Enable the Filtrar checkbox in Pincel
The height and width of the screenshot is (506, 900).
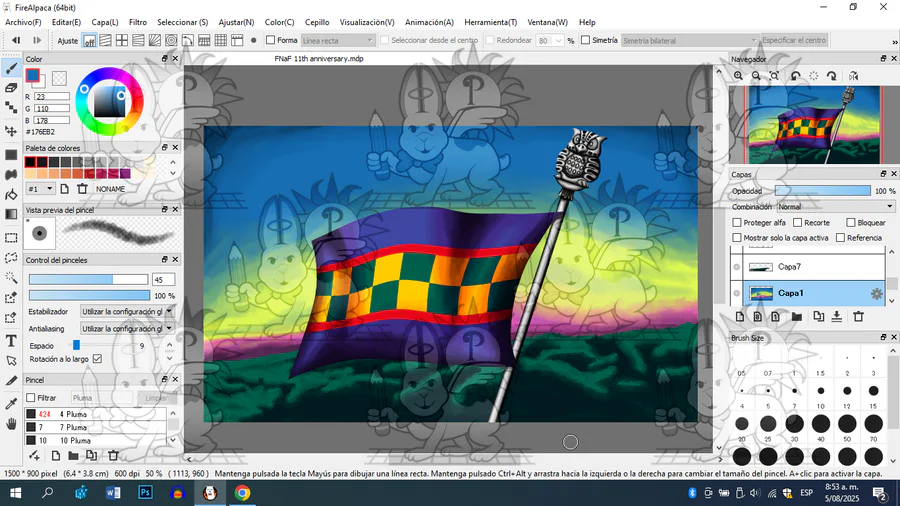coord(31,398)
